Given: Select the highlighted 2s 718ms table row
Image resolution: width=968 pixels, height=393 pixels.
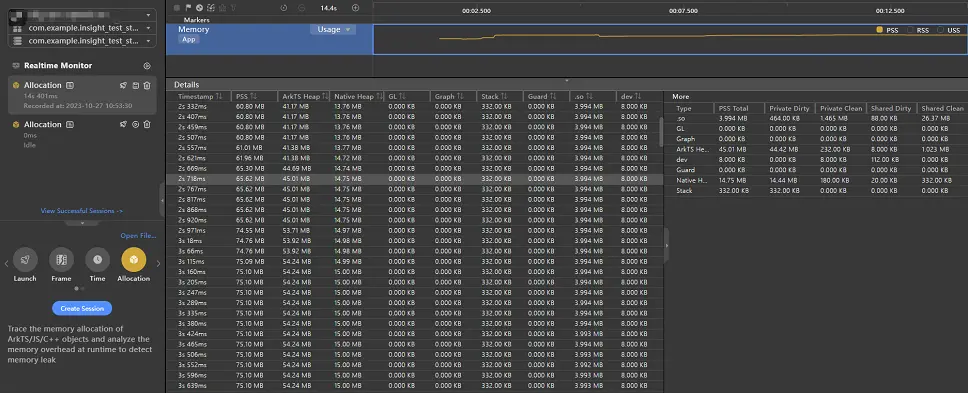Looking at the screenshot, I should [414, 179].
